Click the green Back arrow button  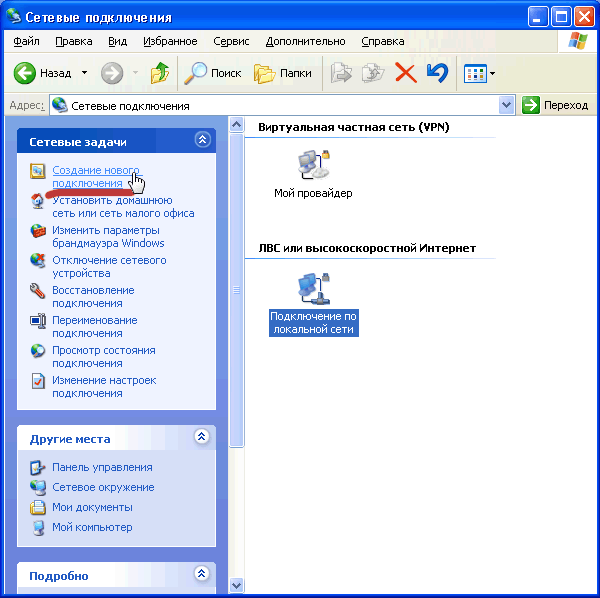click(x=24, y=73)
